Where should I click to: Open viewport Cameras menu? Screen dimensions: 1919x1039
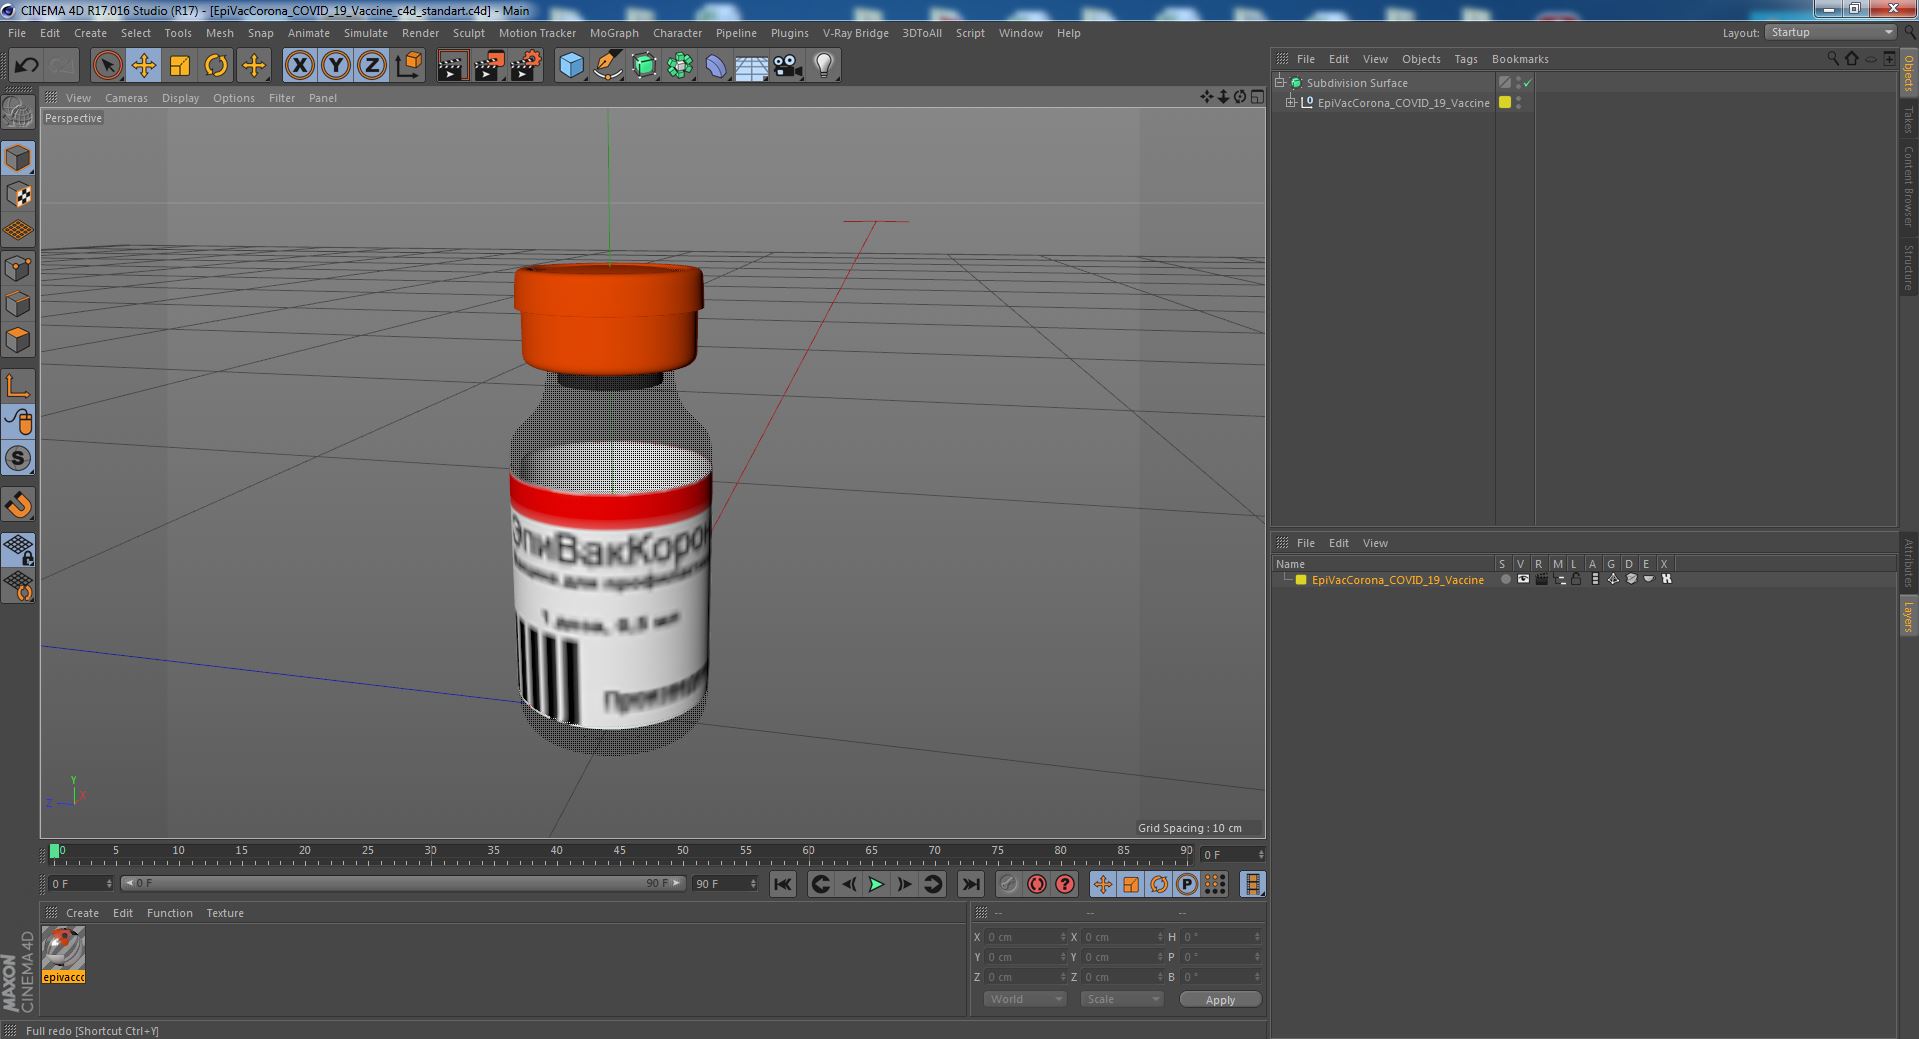pos(126,98)
